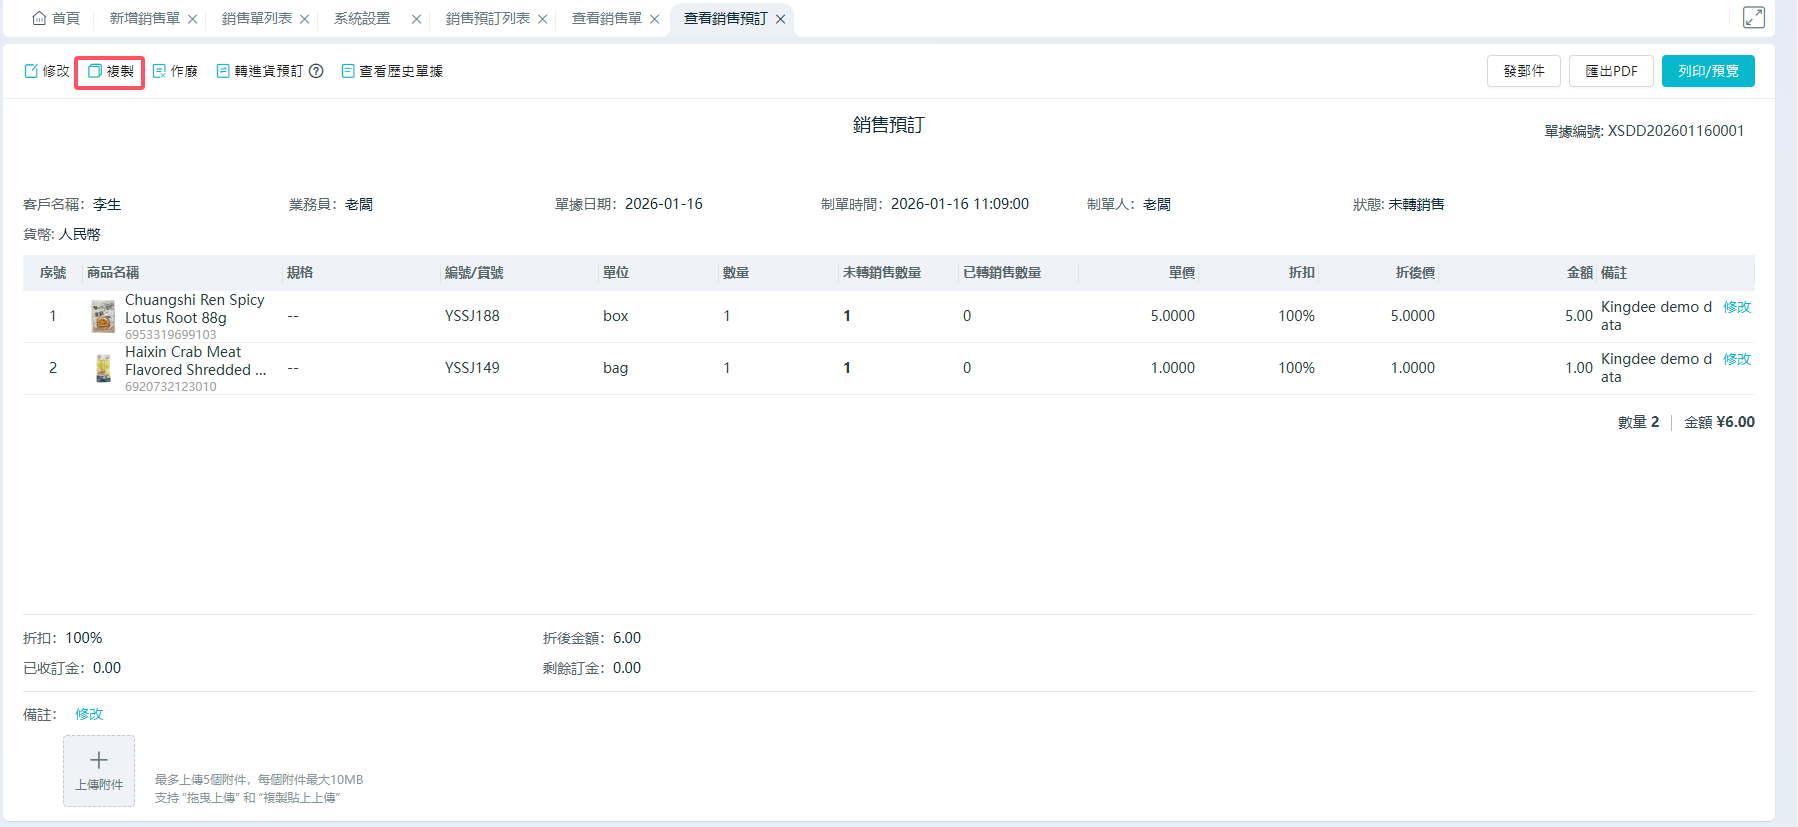This screenshot has height=827, width=1798.
Task: Click the fullscreen expand icon at top right
Action: click(x=1753, y=17)
